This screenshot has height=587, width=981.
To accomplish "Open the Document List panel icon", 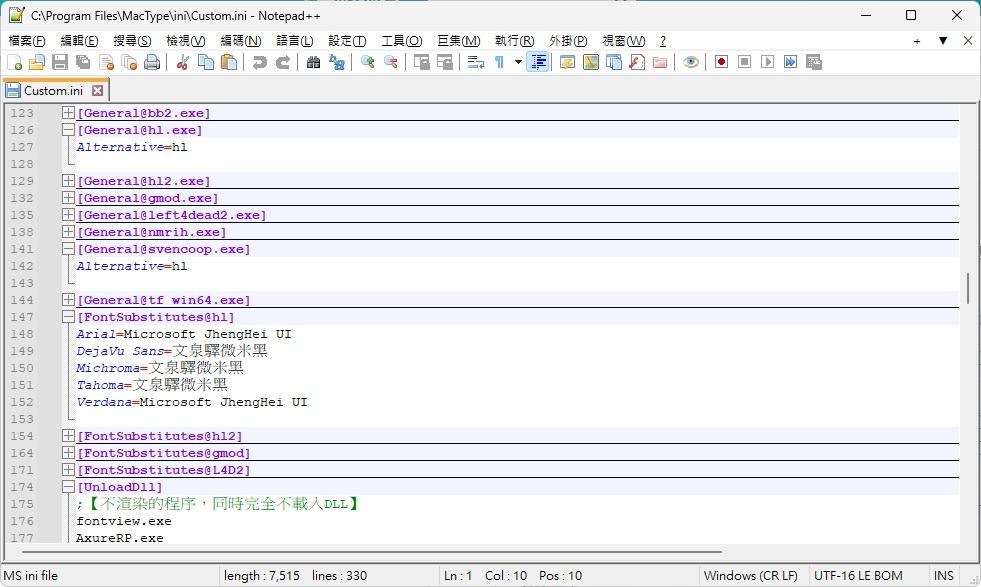I will pos(614,62).
